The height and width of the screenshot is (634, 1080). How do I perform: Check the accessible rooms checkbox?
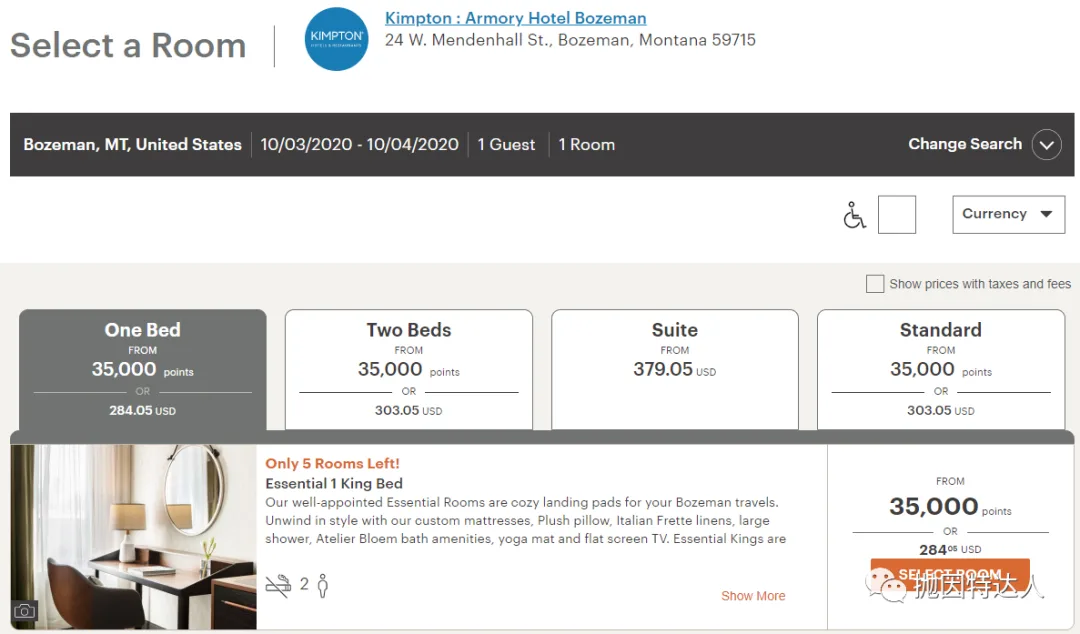tap(896, 214)
